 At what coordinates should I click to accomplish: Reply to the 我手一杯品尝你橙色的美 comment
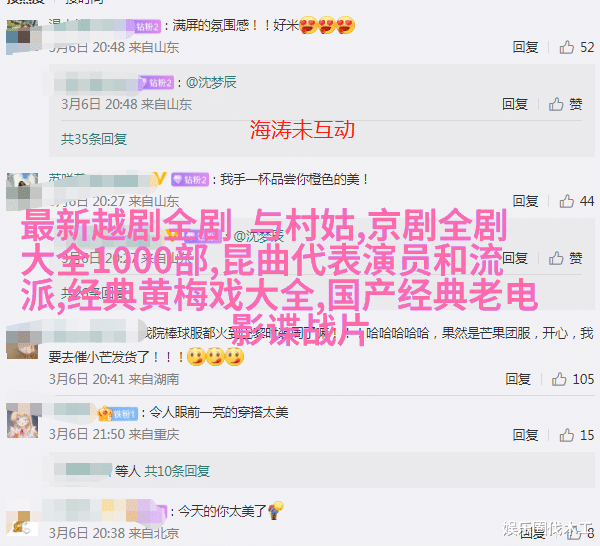[x=525, y=201]
